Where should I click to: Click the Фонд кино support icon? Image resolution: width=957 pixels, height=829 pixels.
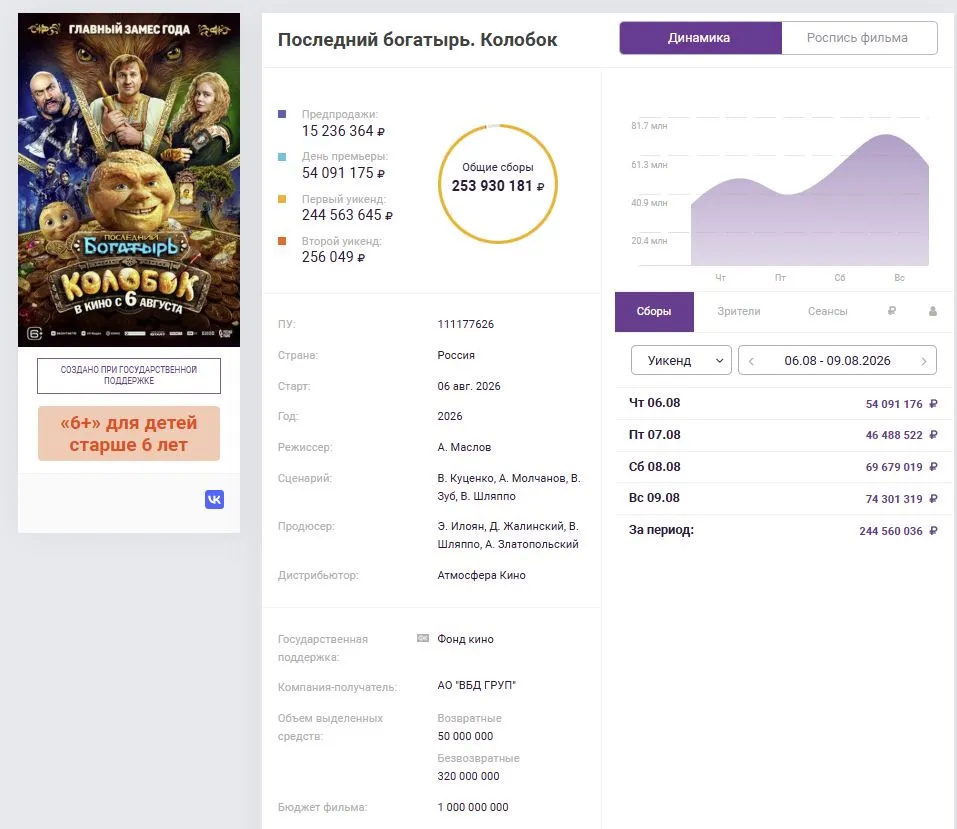coord(422,638)
